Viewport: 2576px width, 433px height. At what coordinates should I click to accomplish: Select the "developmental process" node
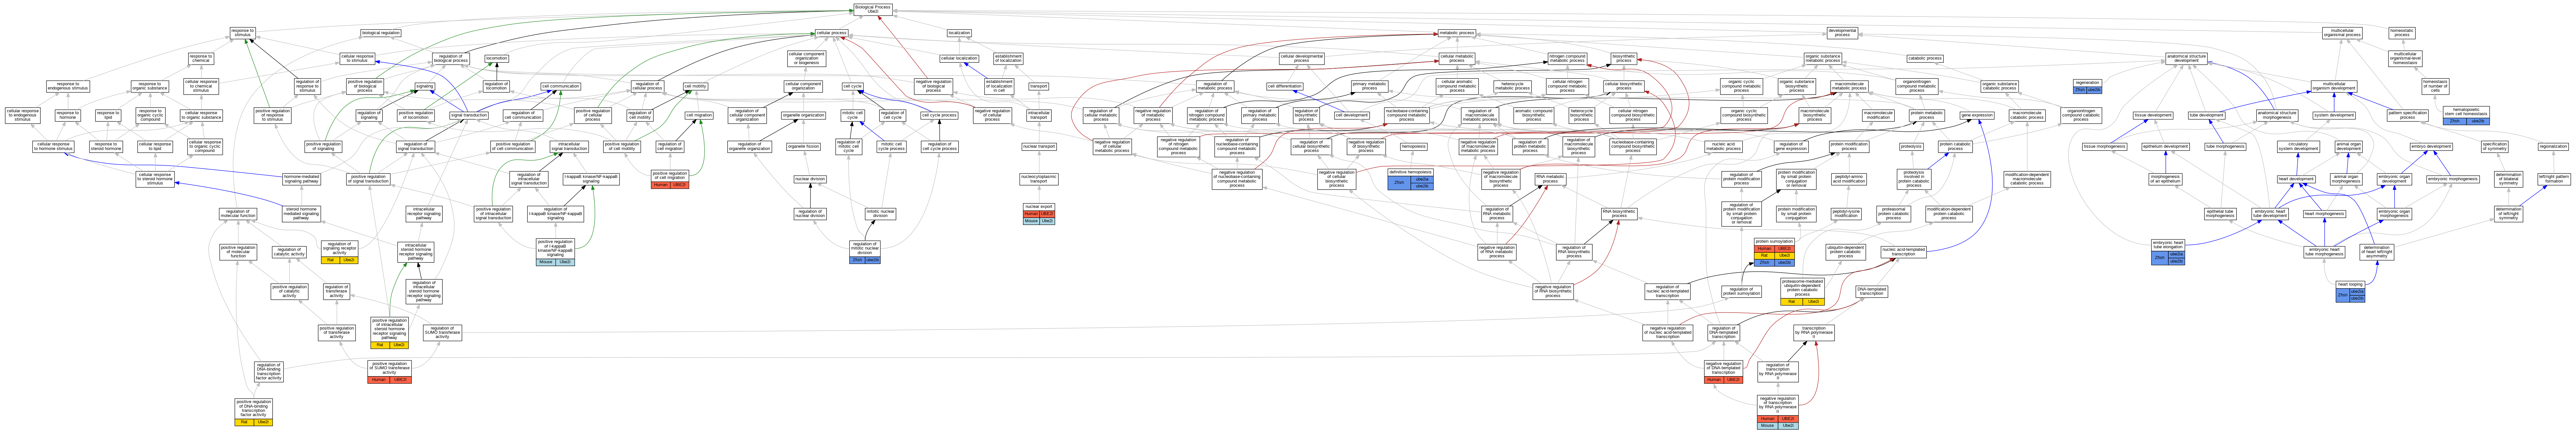click(x=1842, y=33)
